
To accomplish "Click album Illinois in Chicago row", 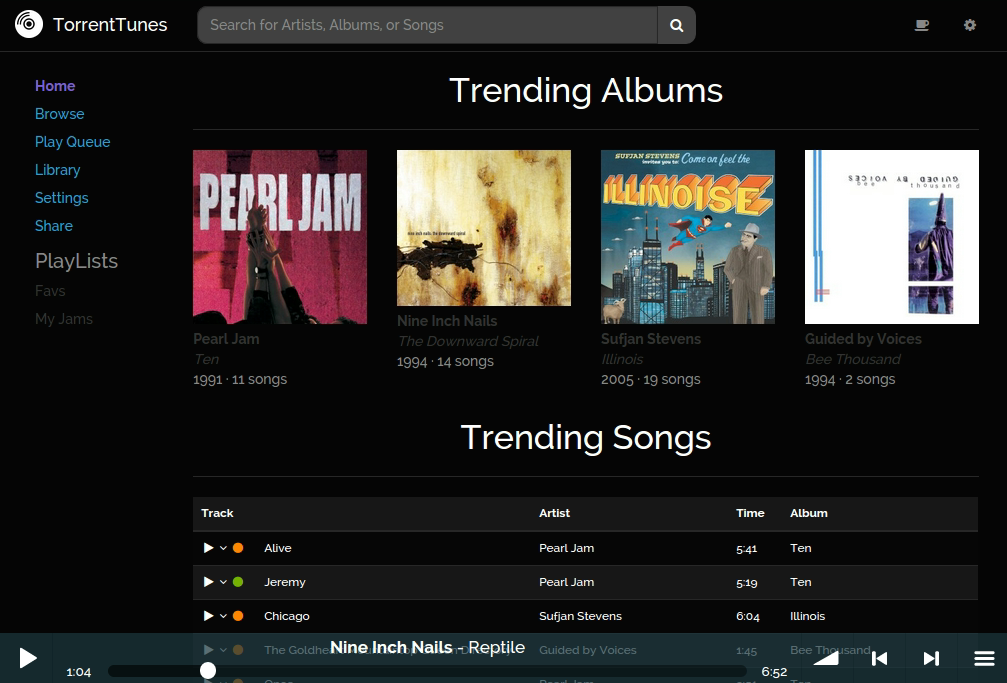I will (x=807, y=616).
